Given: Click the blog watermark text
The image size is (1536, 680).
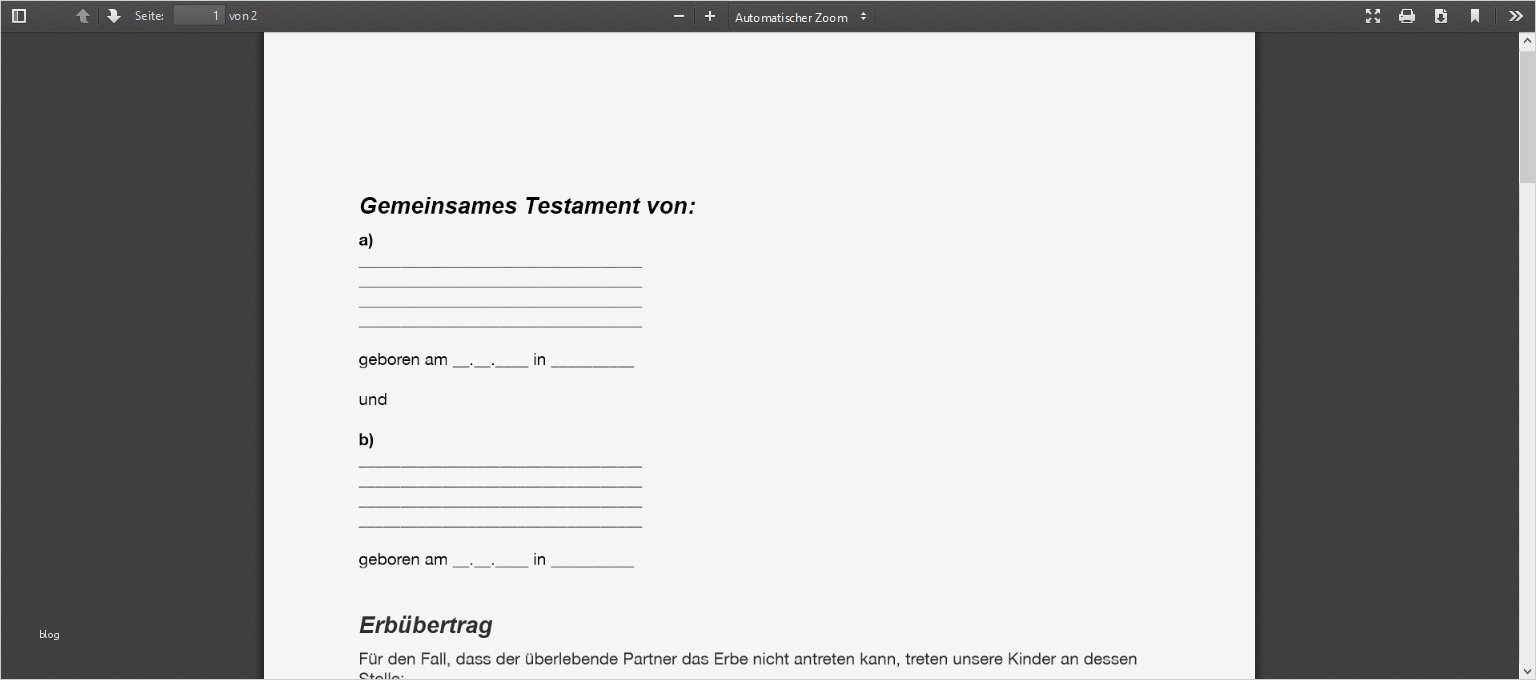Looking at the screenshot, I should [48, 634].
